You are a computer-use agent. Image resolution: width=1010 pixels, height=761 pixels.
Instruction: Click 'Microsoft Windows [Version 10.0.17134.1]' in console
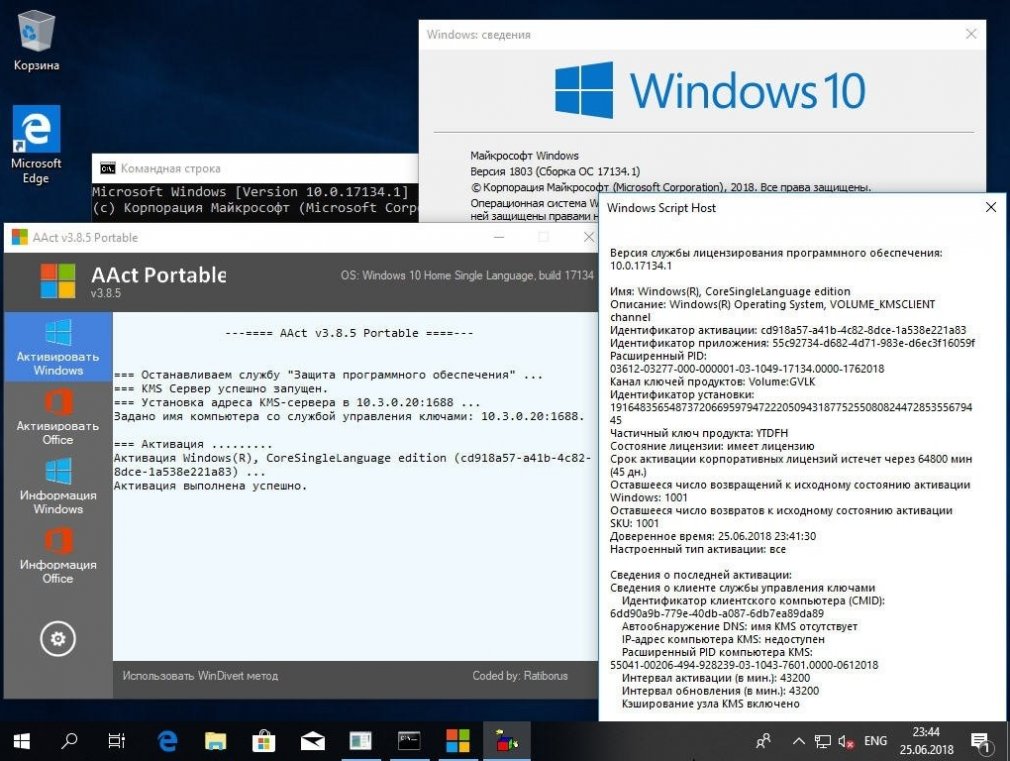click(x=251, y=191)
